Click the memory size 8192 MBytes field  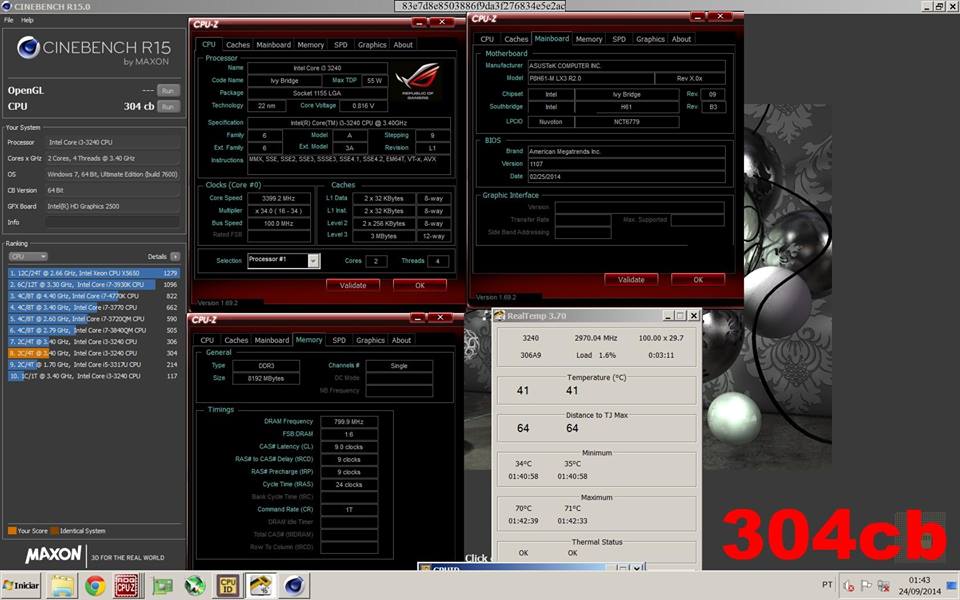266,378
